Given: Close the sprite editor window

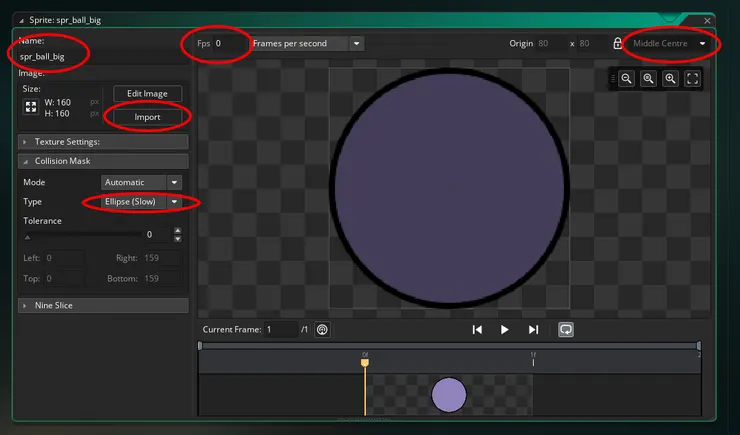Looking at the screenshot, I should point(707,21).
